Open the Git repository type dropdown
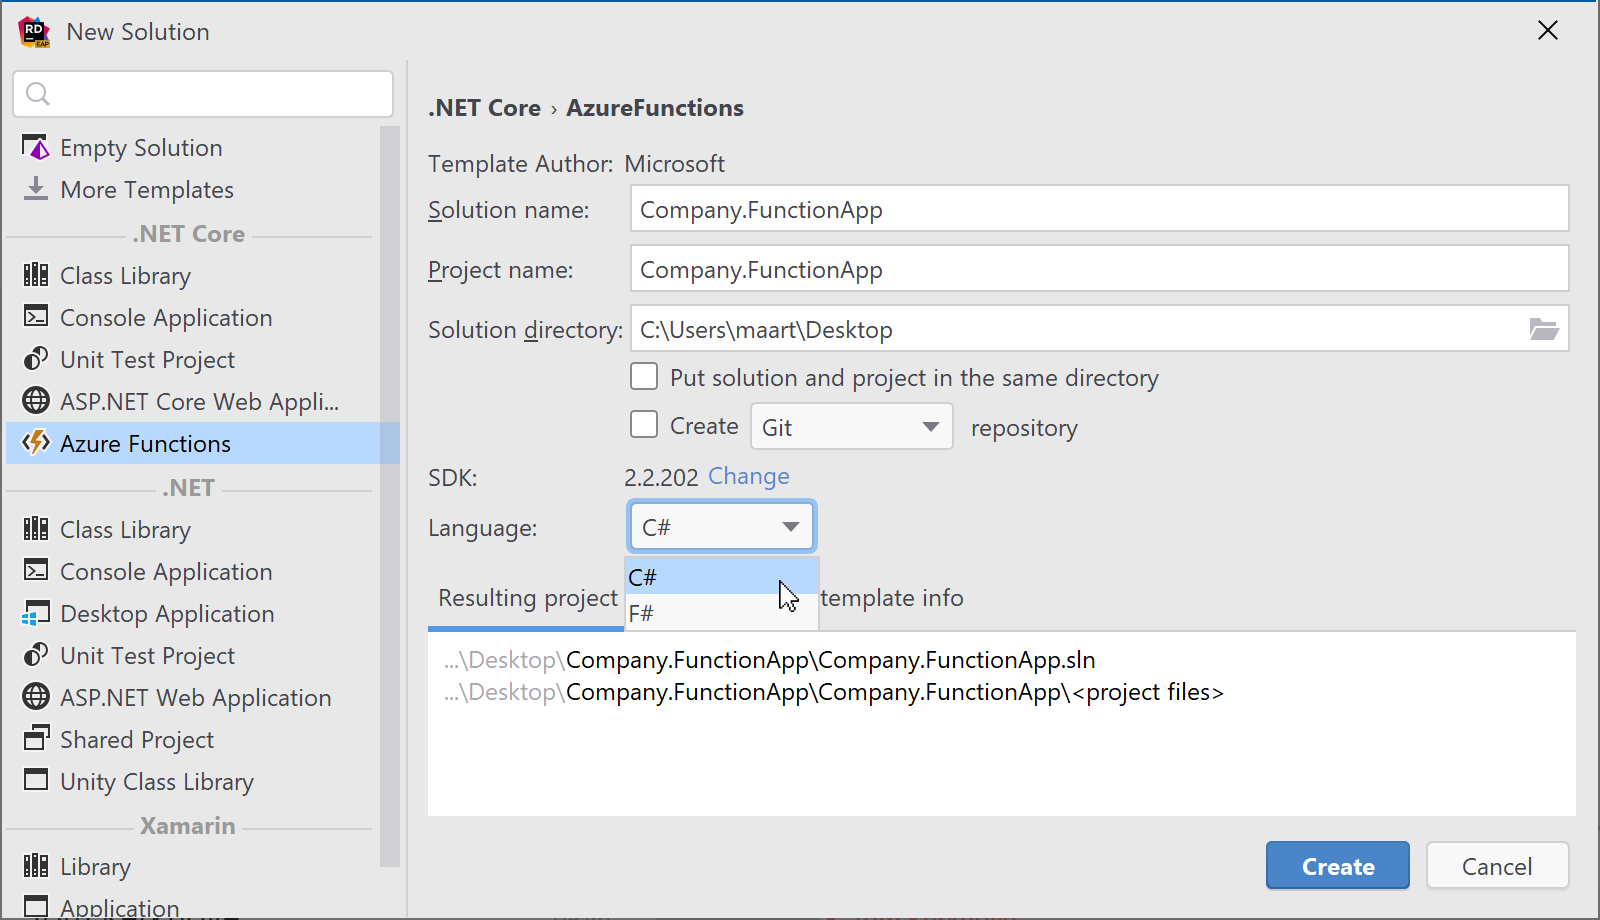Viewport: 1600px width, 920px height. pyautogui.click(x=851, y=427)
